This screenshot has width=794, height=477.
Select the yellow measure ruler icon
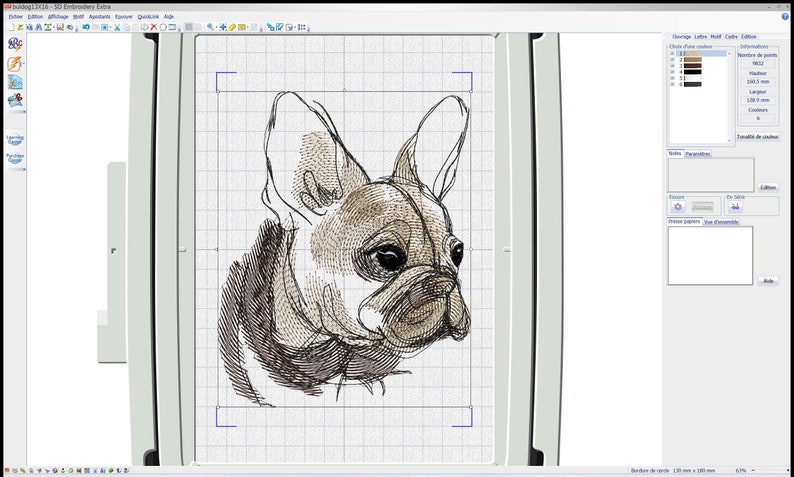click(x=232, y=27)
